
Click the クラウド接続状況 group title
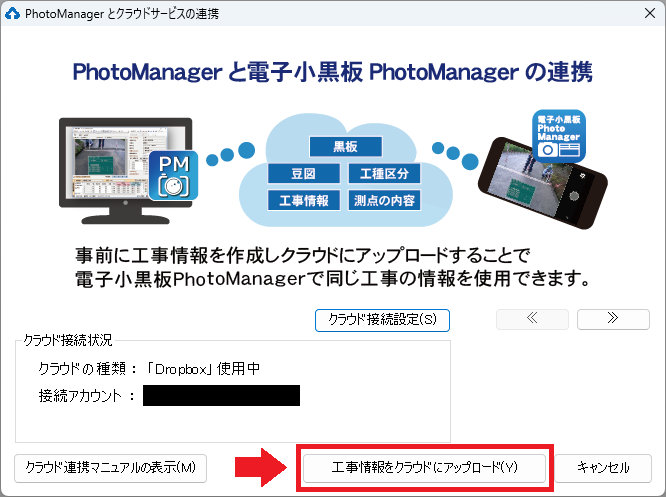pyautogui.click(x=68, y=340)
